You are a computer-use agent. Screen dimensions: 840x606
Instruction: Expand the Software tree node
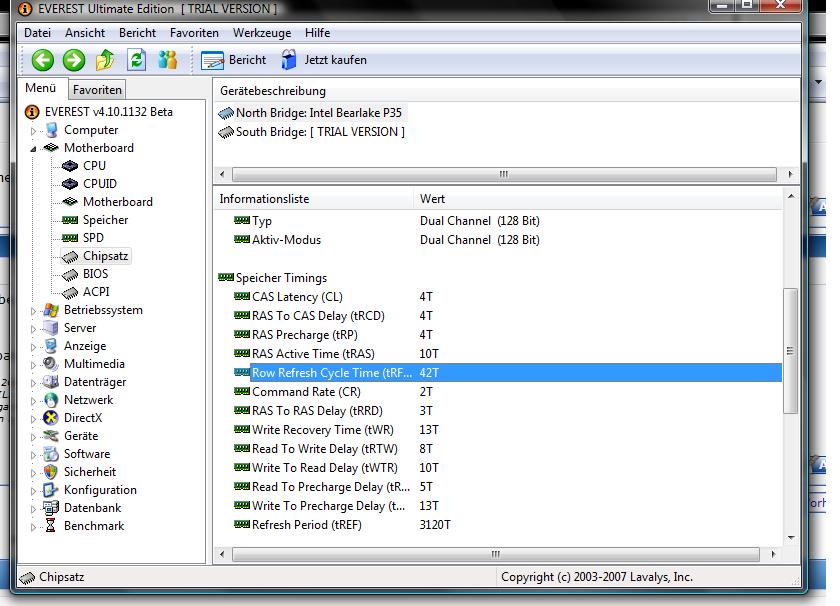33,455
